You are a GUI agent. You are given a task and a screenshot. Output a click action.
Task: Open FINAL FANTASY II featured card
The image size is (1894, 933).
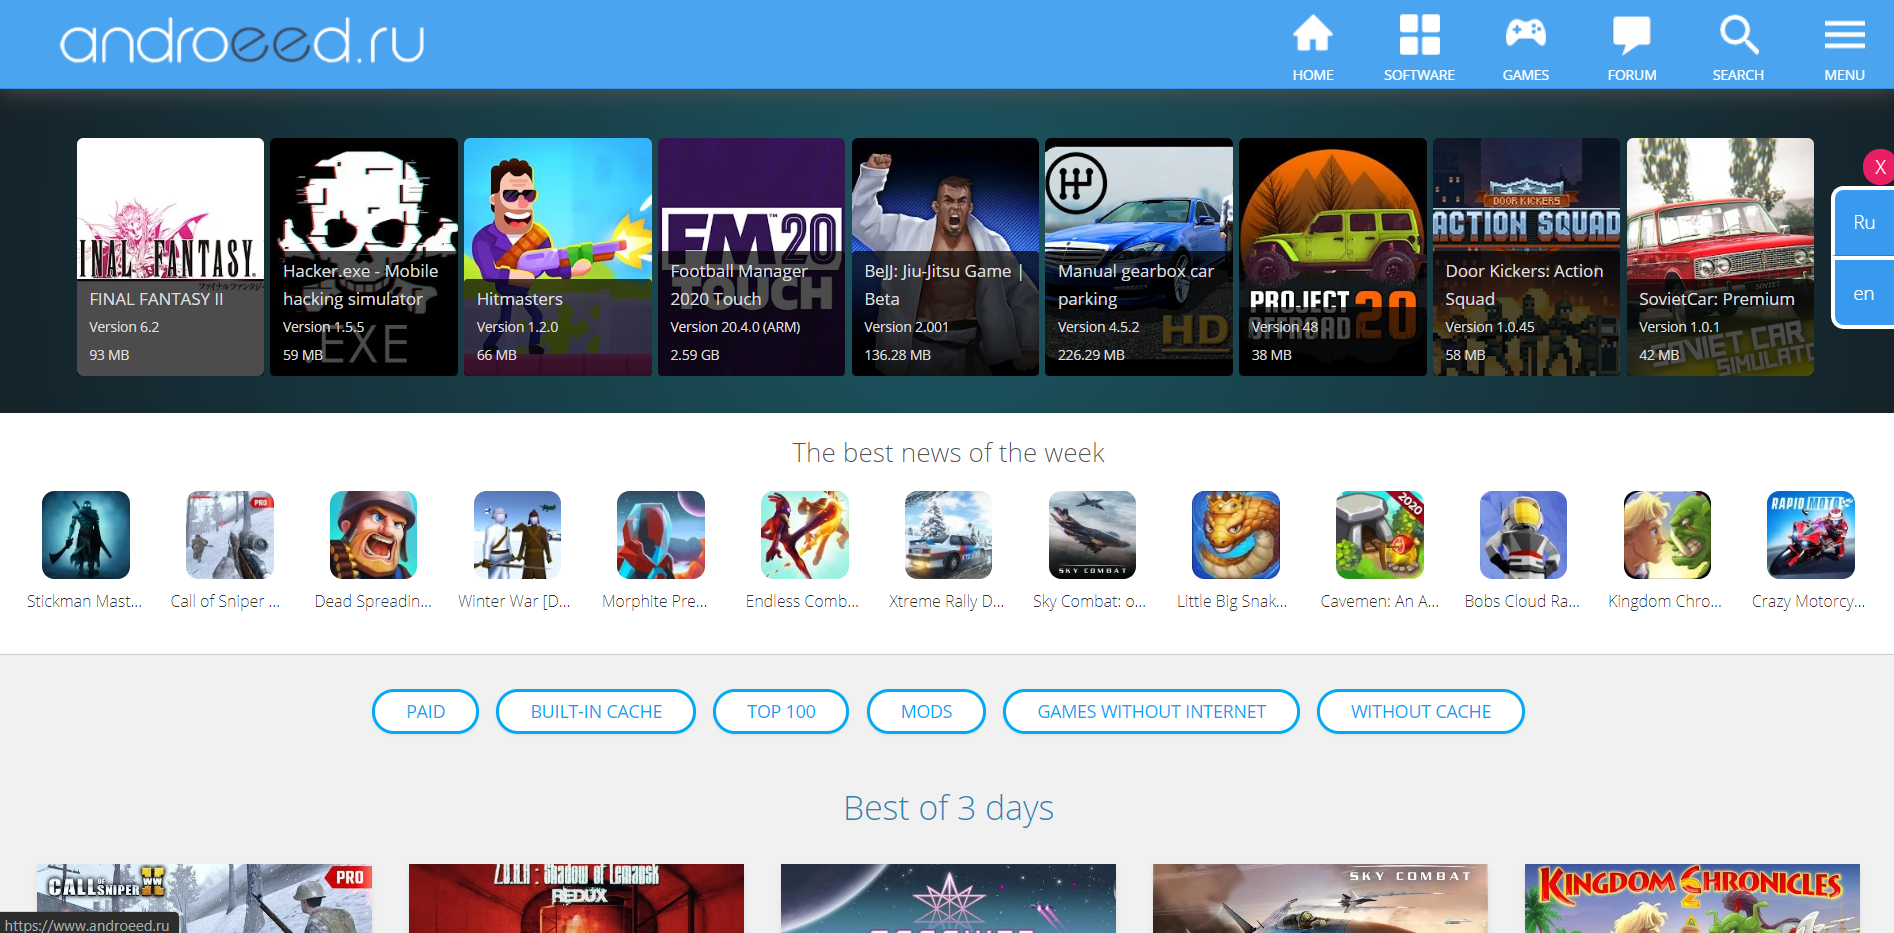(x=170, y=257)
